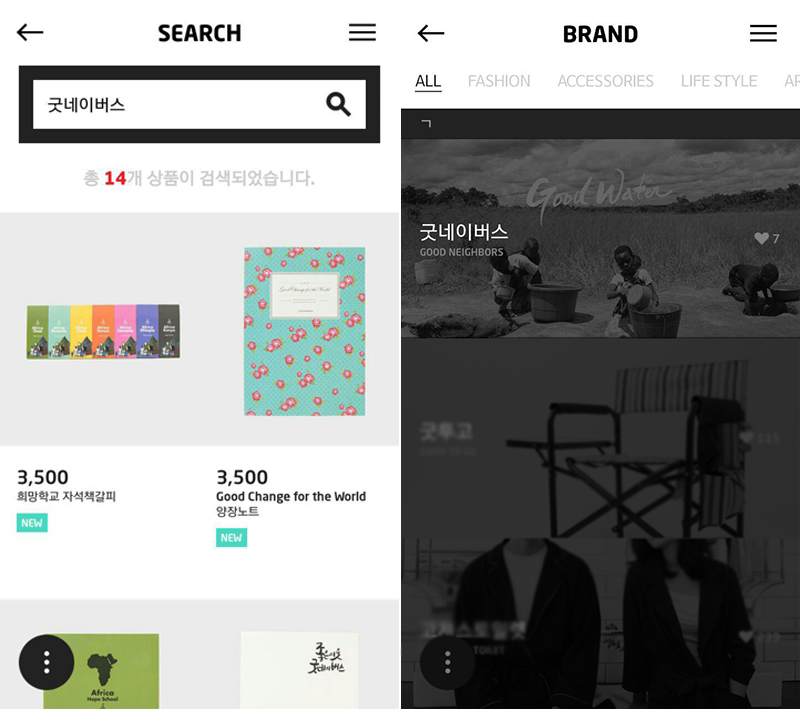Go back from the SEARCH screen

pyautogui.click(x=30, y=33)
